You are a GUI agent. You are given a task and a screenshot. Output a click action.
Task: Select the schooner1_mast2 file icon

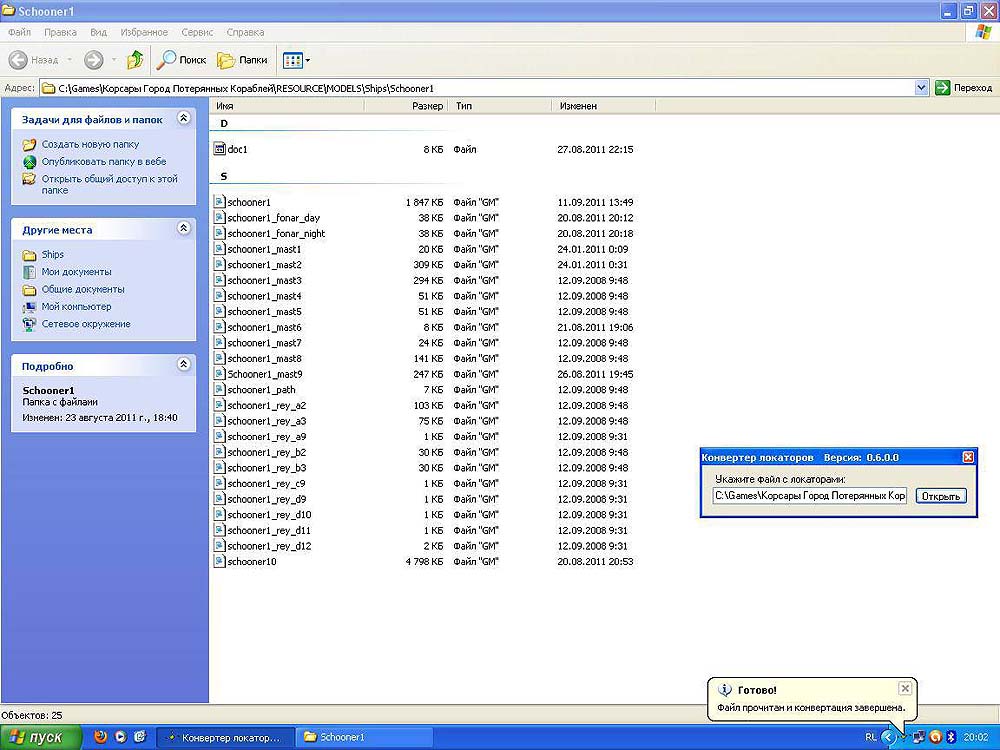click(x=219, y=265)
